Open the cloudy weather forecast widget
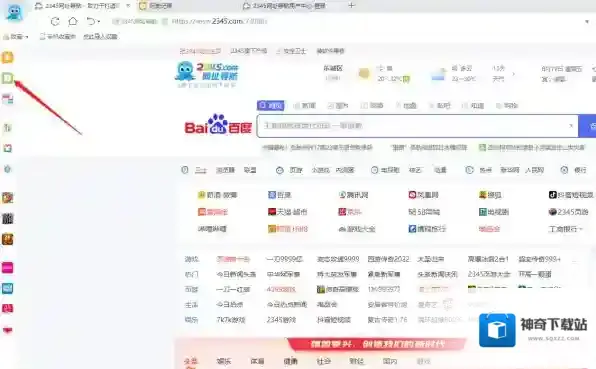Image resolution: width=596 pixels, height=369 pixels. 453,74
